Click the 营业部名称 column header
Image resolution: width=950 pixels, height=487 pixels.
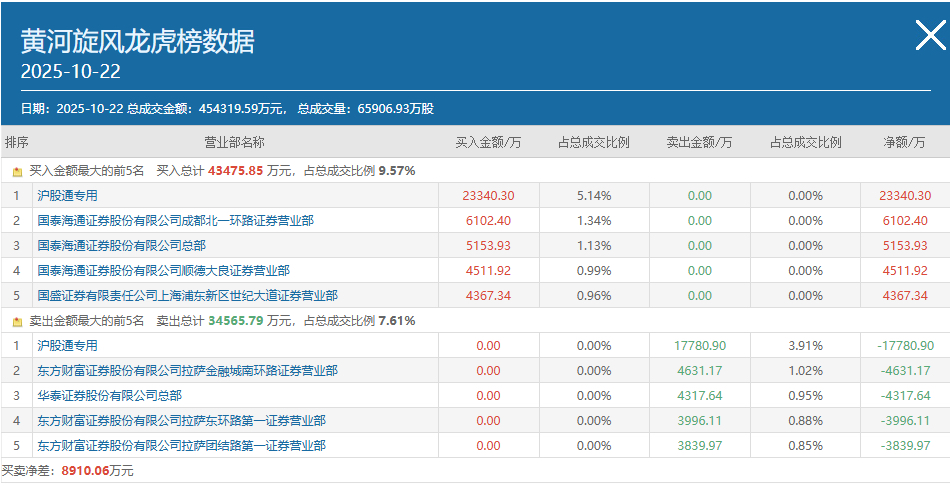[x=234, y=142]
